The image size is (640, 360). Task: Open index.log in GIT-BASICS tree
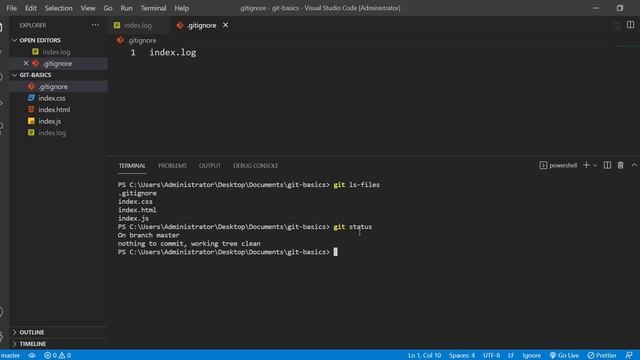52,133
